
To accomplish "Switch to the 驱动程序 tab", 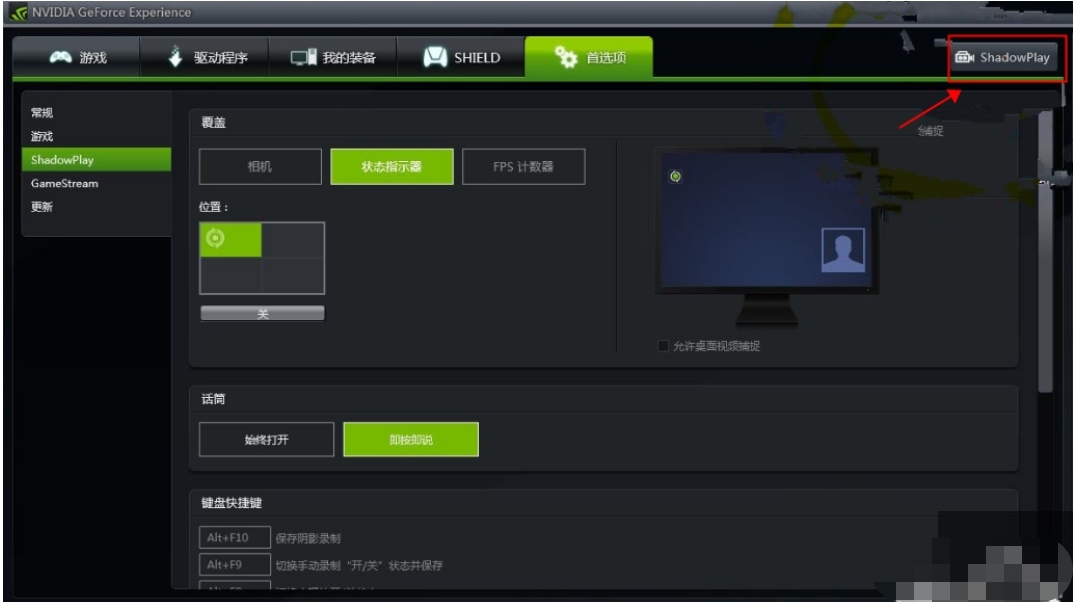I will click(205, 57).
